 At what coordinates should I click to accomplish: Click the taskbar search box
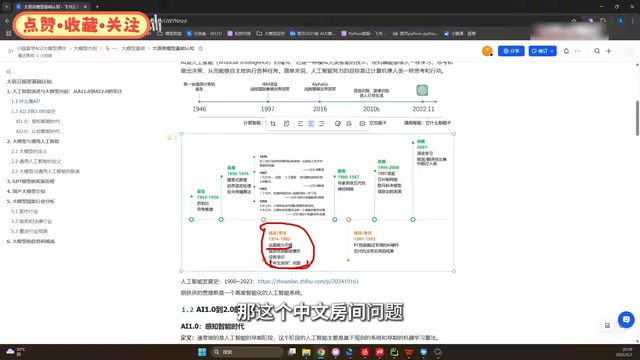click(247, 352)
